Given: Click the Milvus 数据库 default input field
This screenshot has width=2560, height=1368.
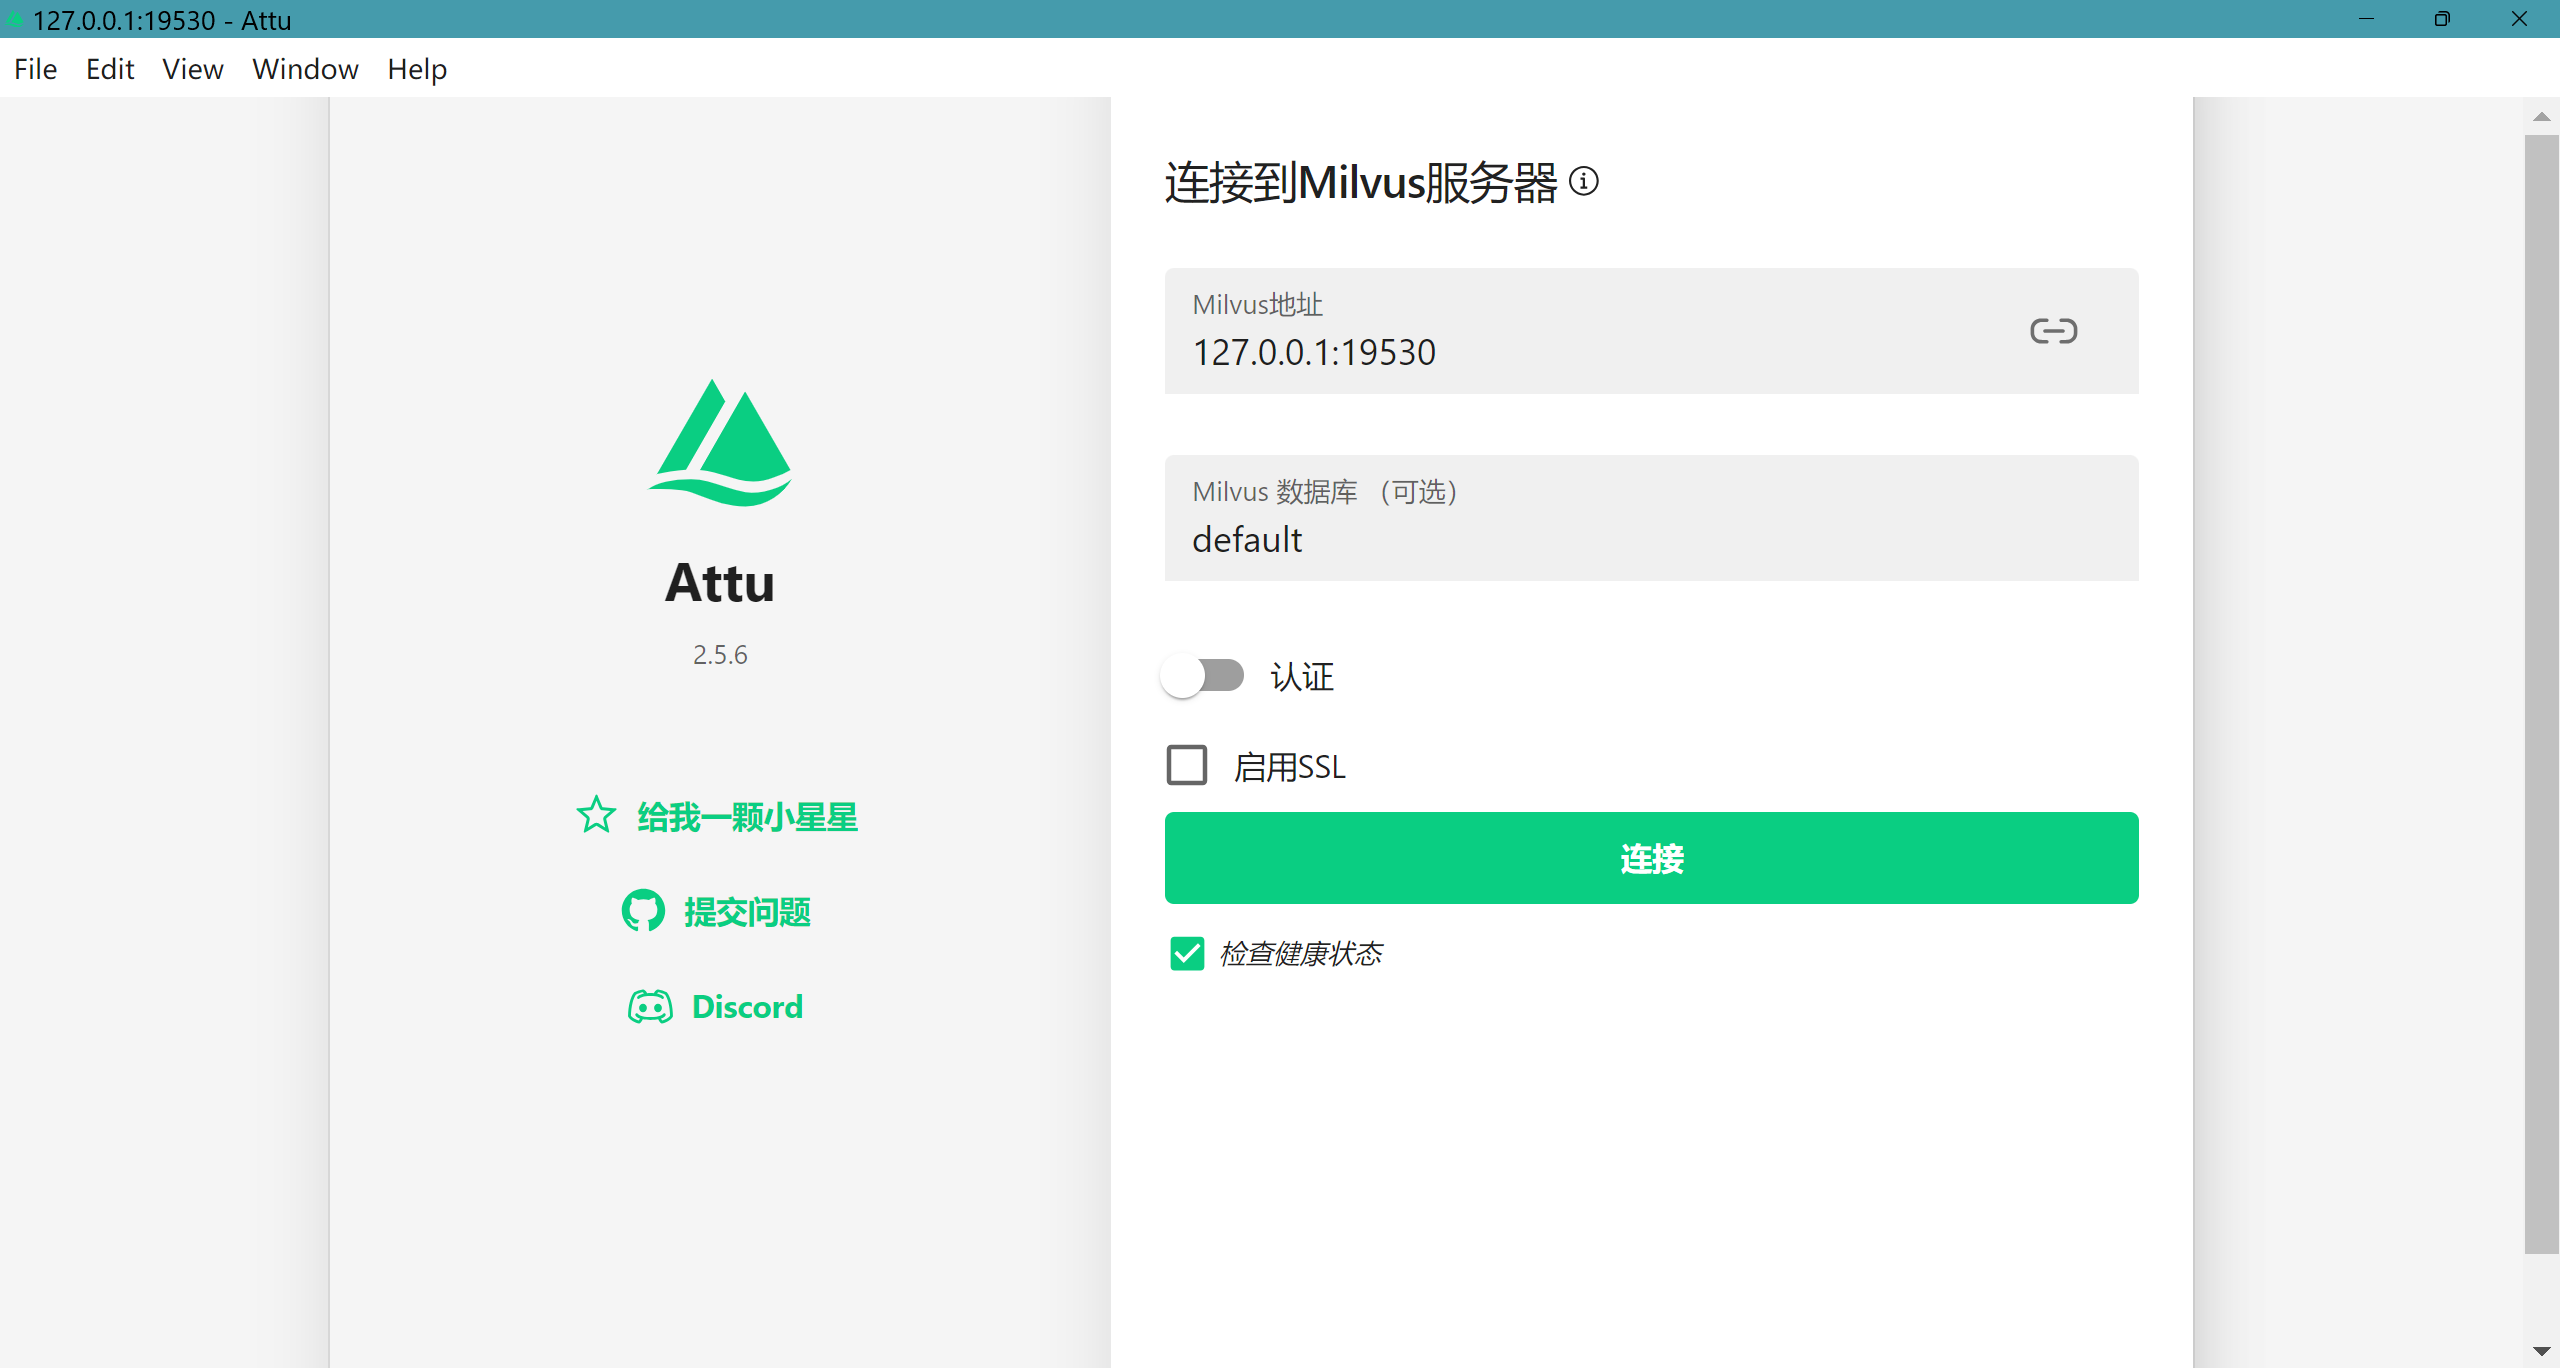Looking at the screenshot, I should click(x=1650, y=540).
